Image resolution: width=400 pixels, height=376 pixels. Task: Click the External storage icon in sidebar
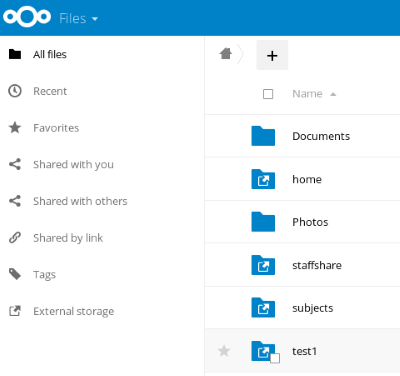click(x=15, y=311)
